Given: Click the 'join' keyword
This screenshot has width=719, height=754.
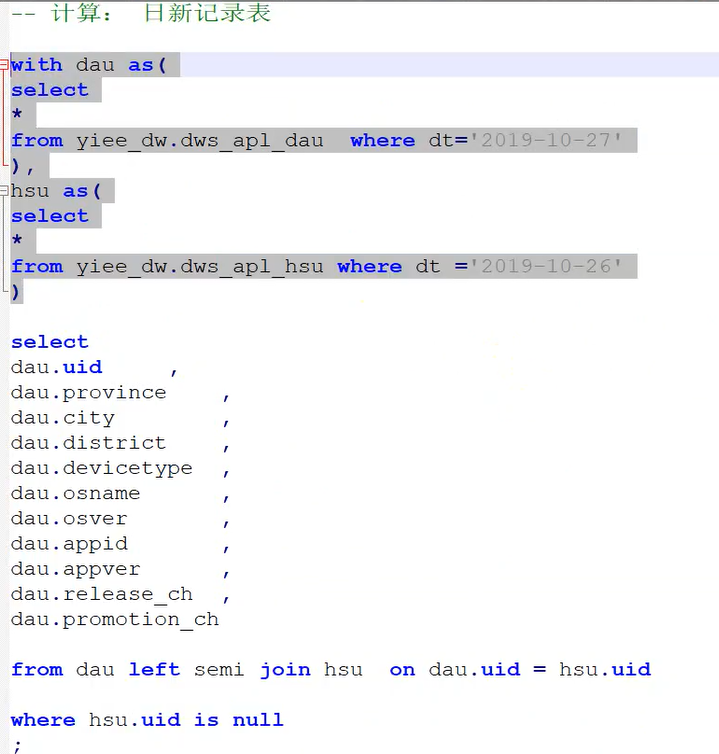Looking at the screenshot, I should tap(285, 670).
